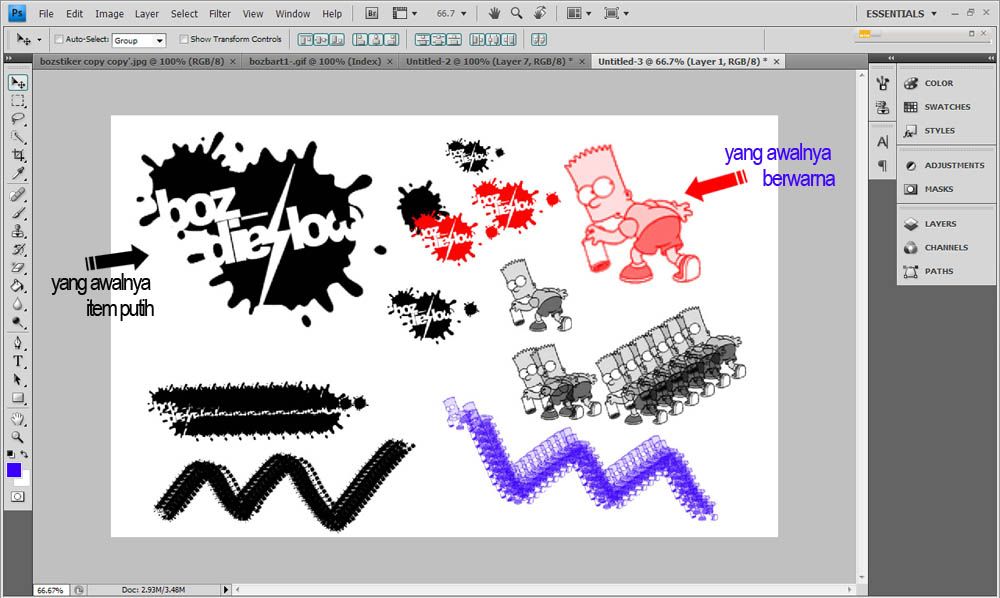Select the Magic Wand tool

coord(17,137)
